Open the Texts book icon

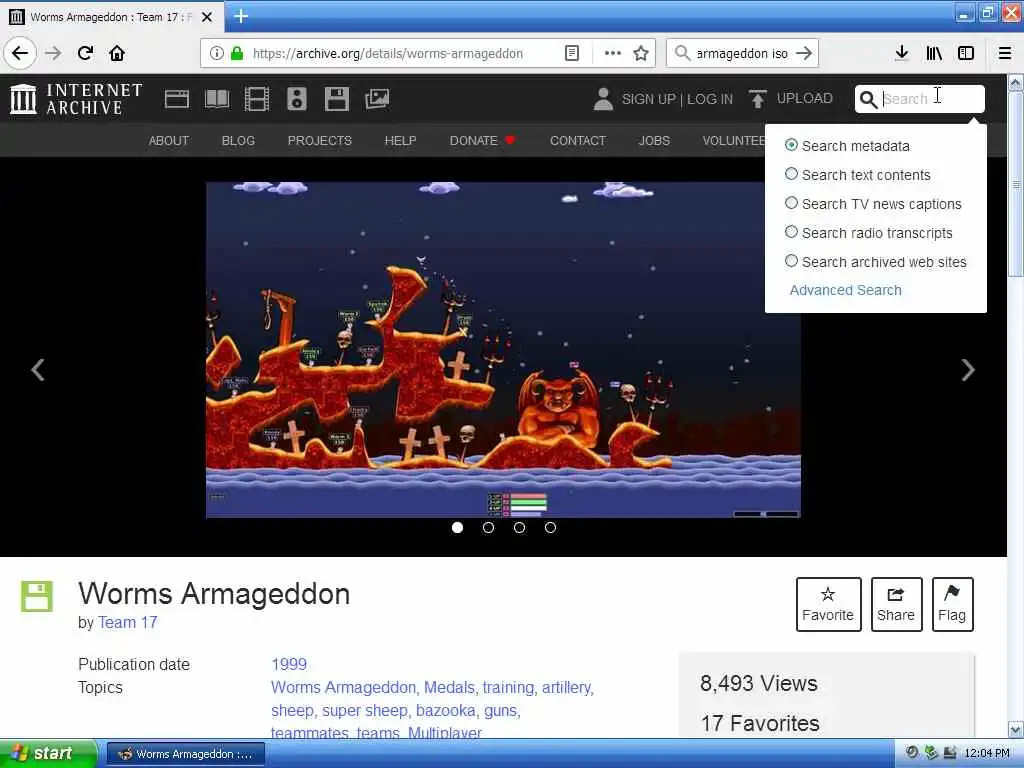[x=217, y=99]
